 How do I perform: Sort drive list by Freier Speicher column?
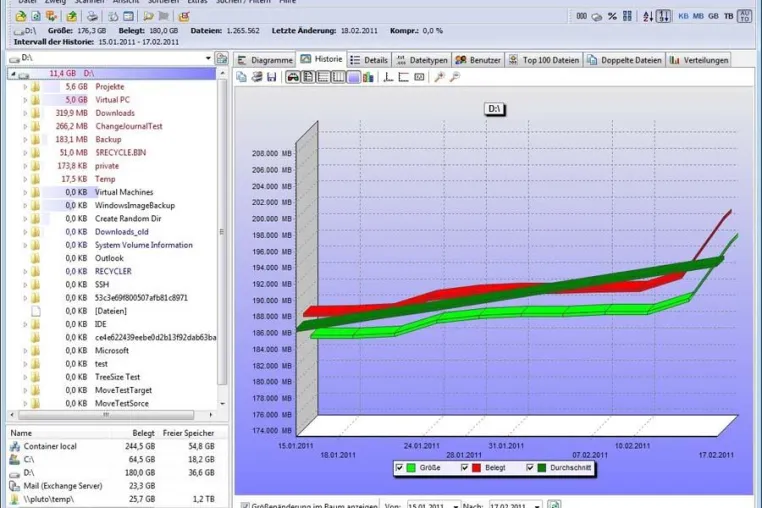[189, 433]
